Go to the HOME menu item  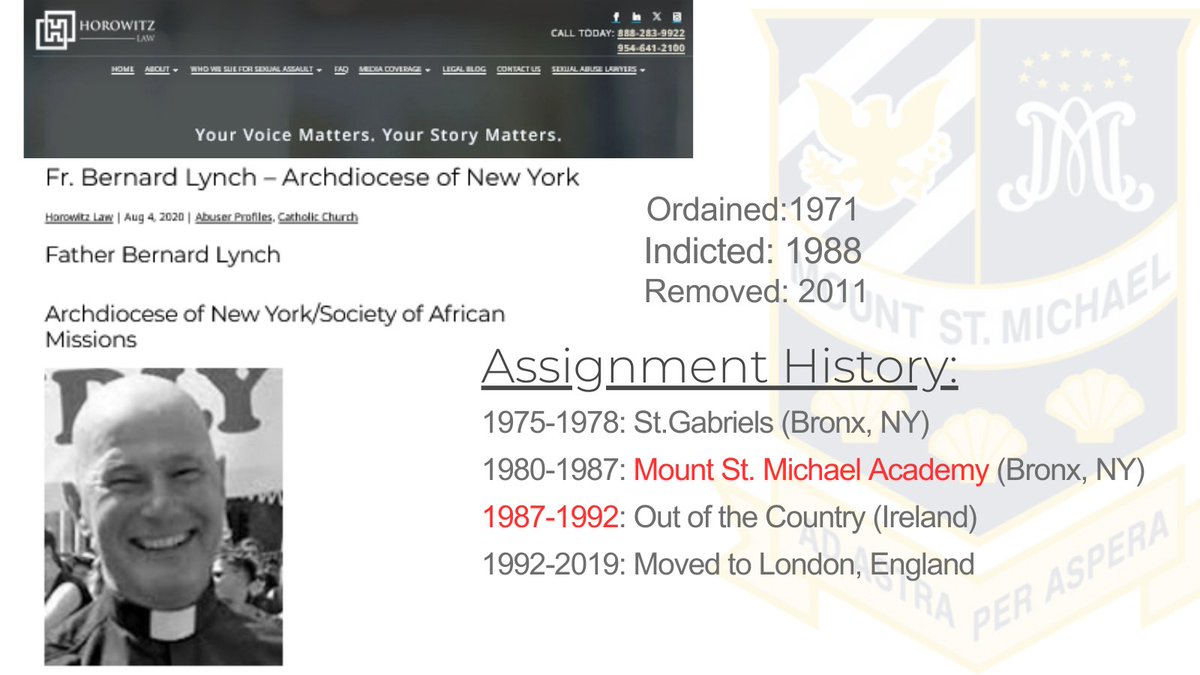pyautogui.click(x=123, y=70)
